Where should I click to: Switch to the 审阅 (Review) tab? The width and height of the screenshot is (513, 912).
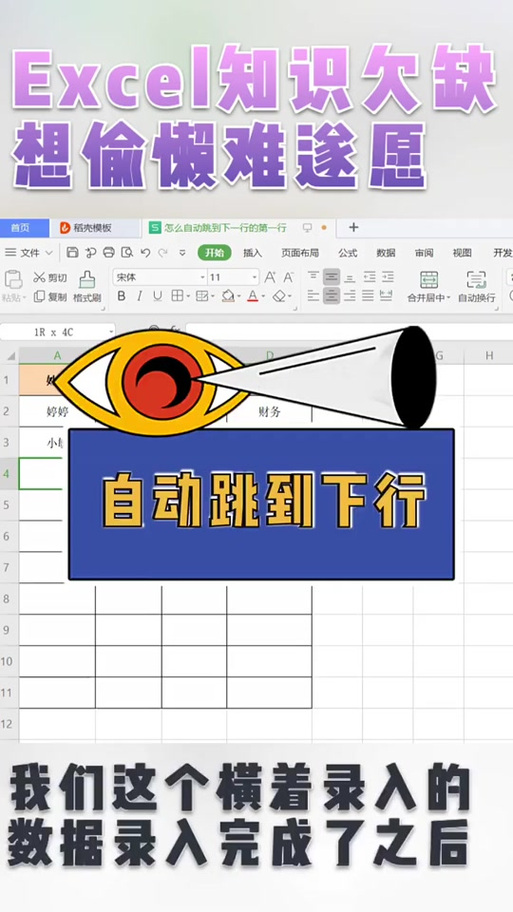pos(424,252)
